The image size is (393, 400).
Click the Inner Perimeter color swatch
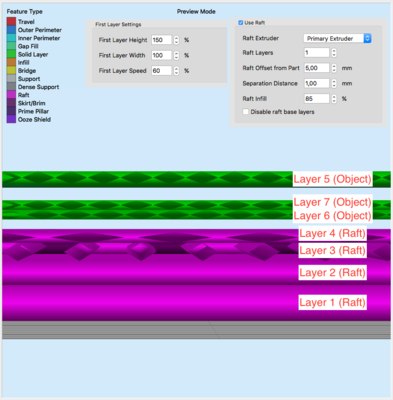click(x=11, y=38)
